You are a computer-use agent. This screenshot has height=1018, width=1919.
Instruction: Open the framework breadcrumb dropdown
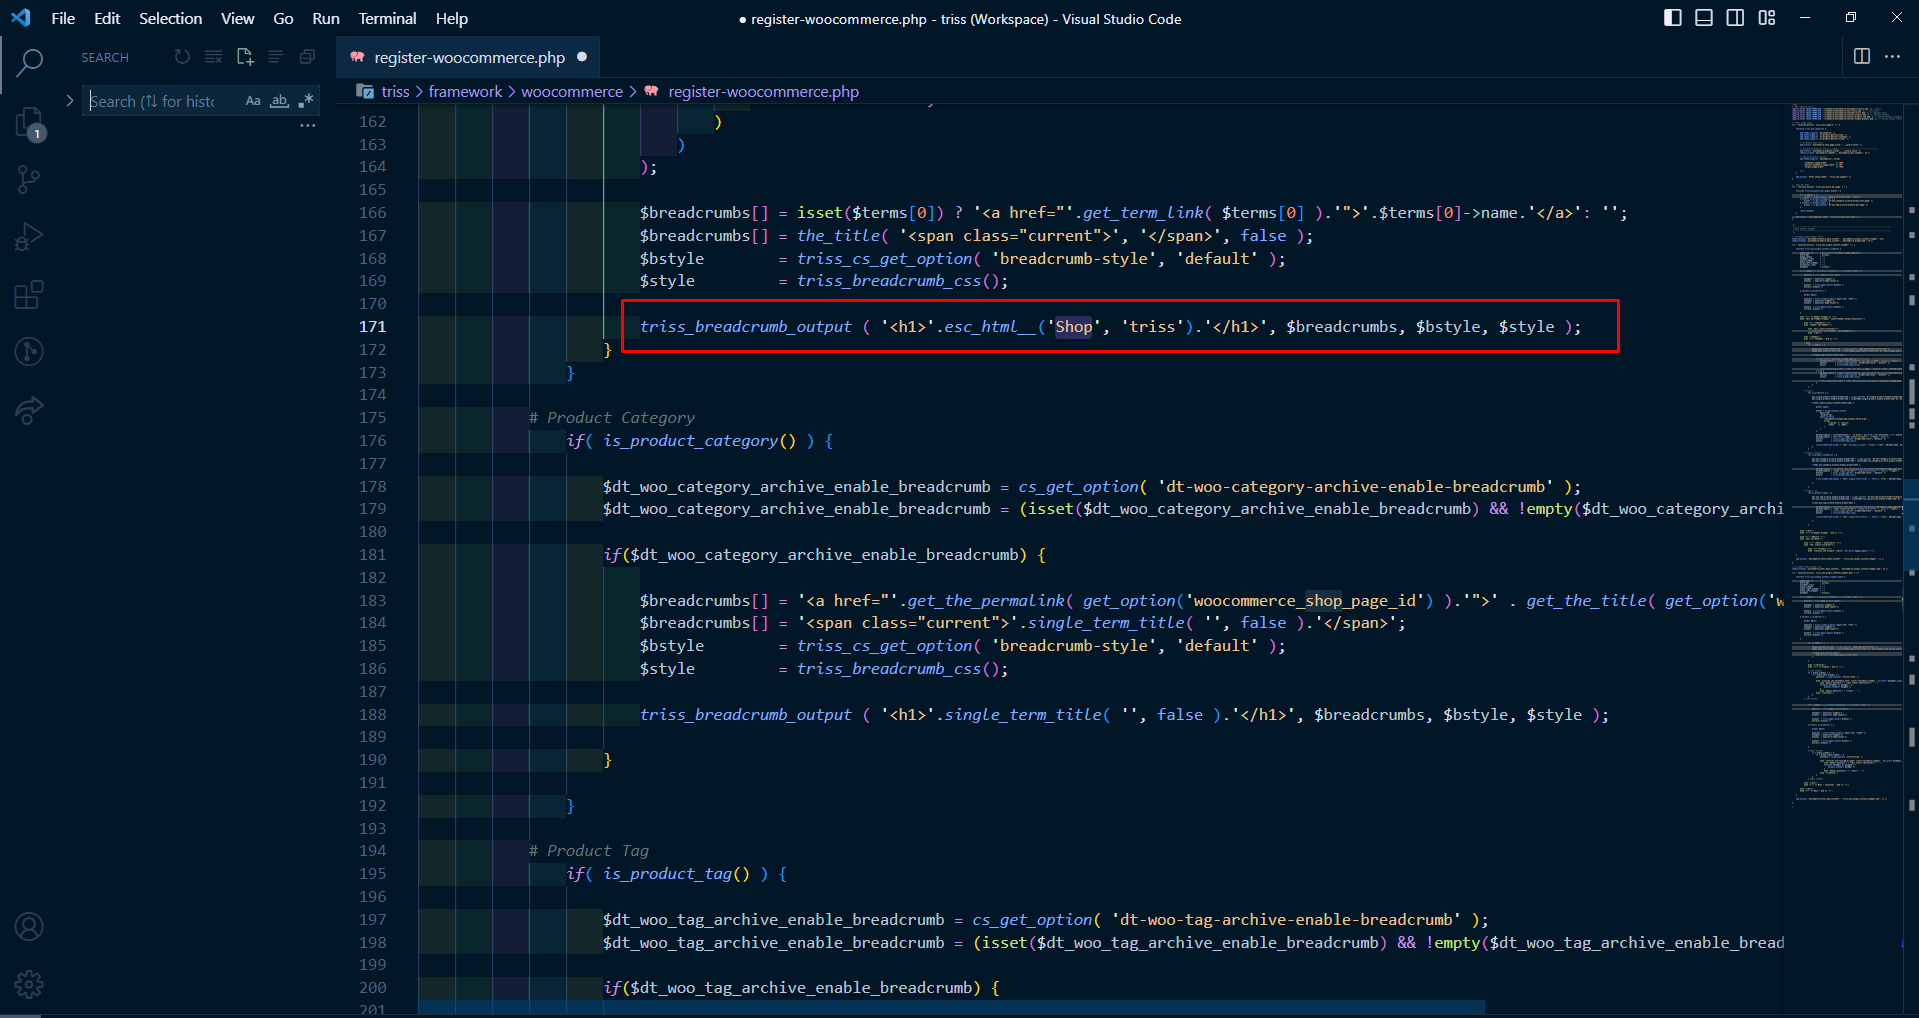point(465,91)
